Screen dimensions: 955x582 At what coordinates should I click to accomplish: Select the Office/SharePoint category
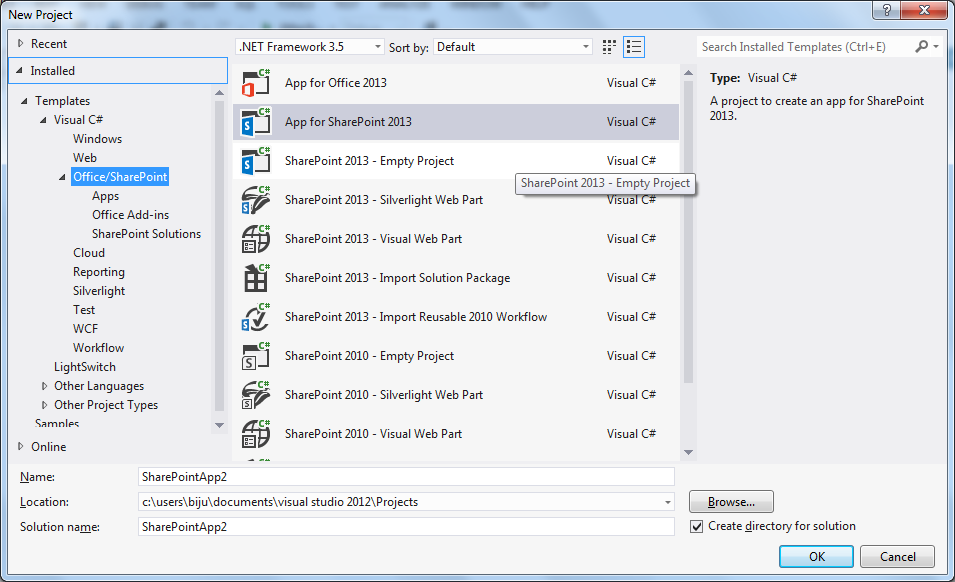120,177
